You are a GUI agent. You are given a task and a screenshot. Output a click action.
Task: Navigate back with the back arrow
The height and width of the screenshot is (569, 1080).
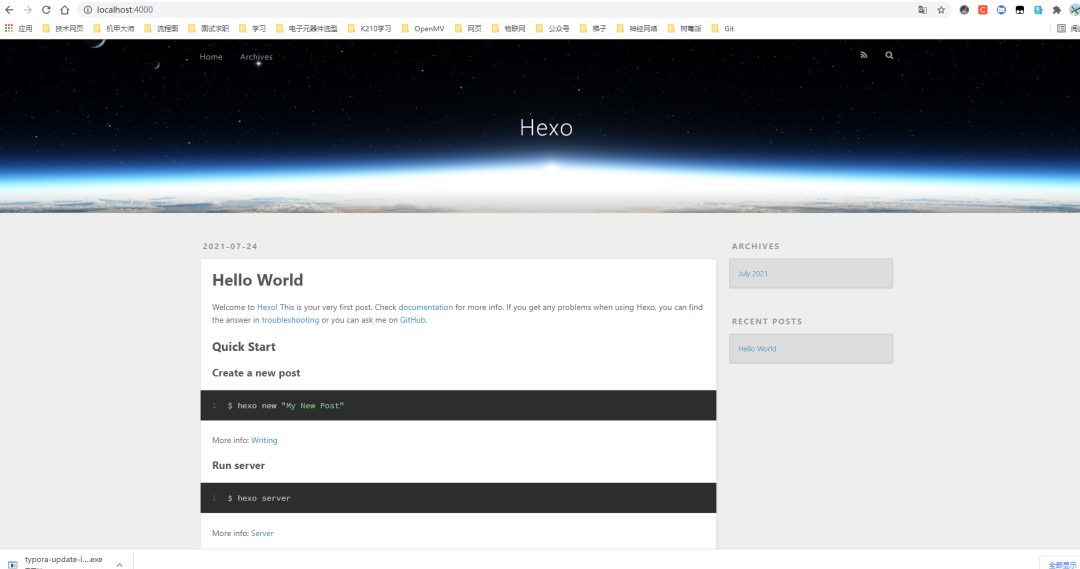click(x=9, y=10)
